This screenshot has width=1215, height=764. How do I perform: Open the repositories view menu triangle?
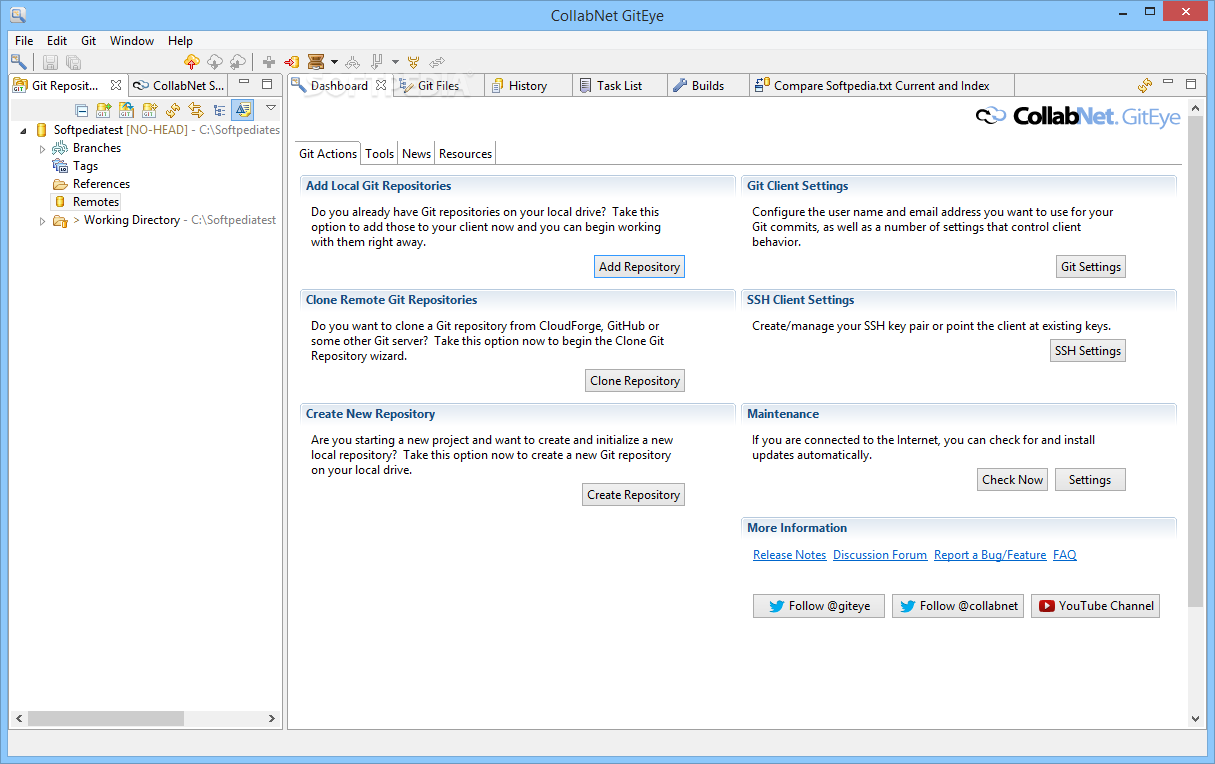coord(271,108)
